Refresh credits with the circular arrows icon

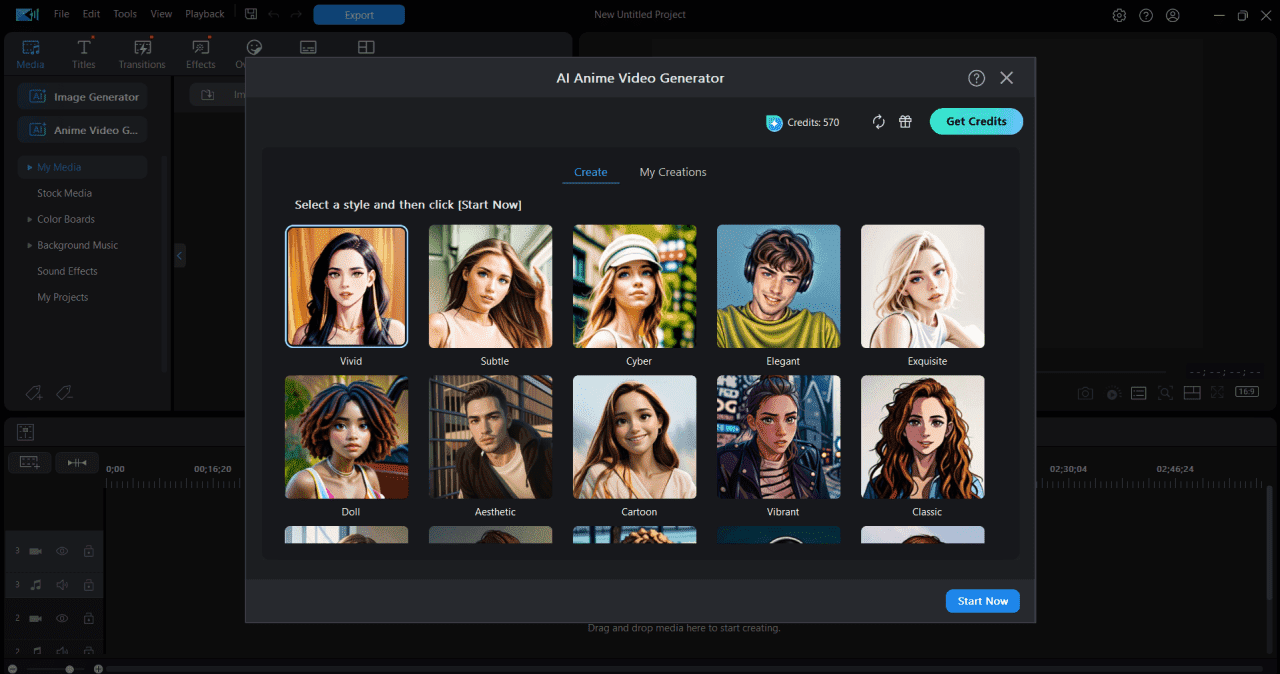(879, 122)
